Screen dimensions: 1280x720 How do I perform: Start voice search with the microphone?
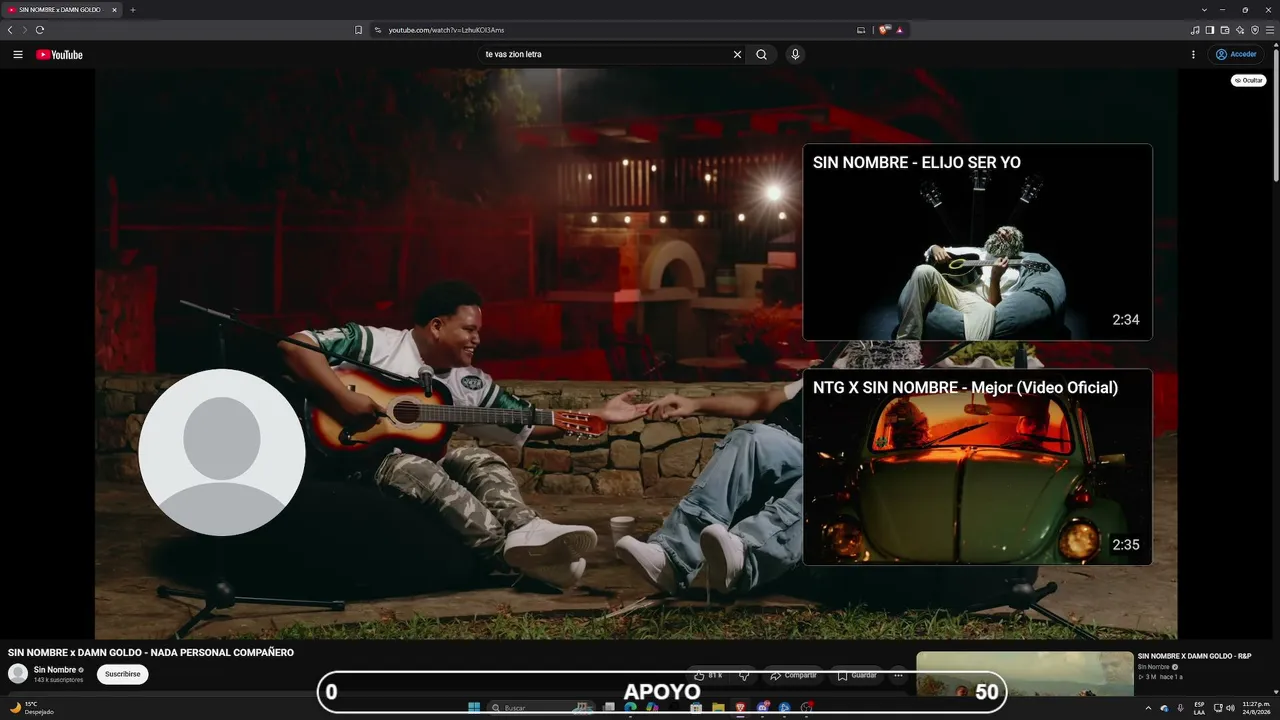(x=795, y=55)
